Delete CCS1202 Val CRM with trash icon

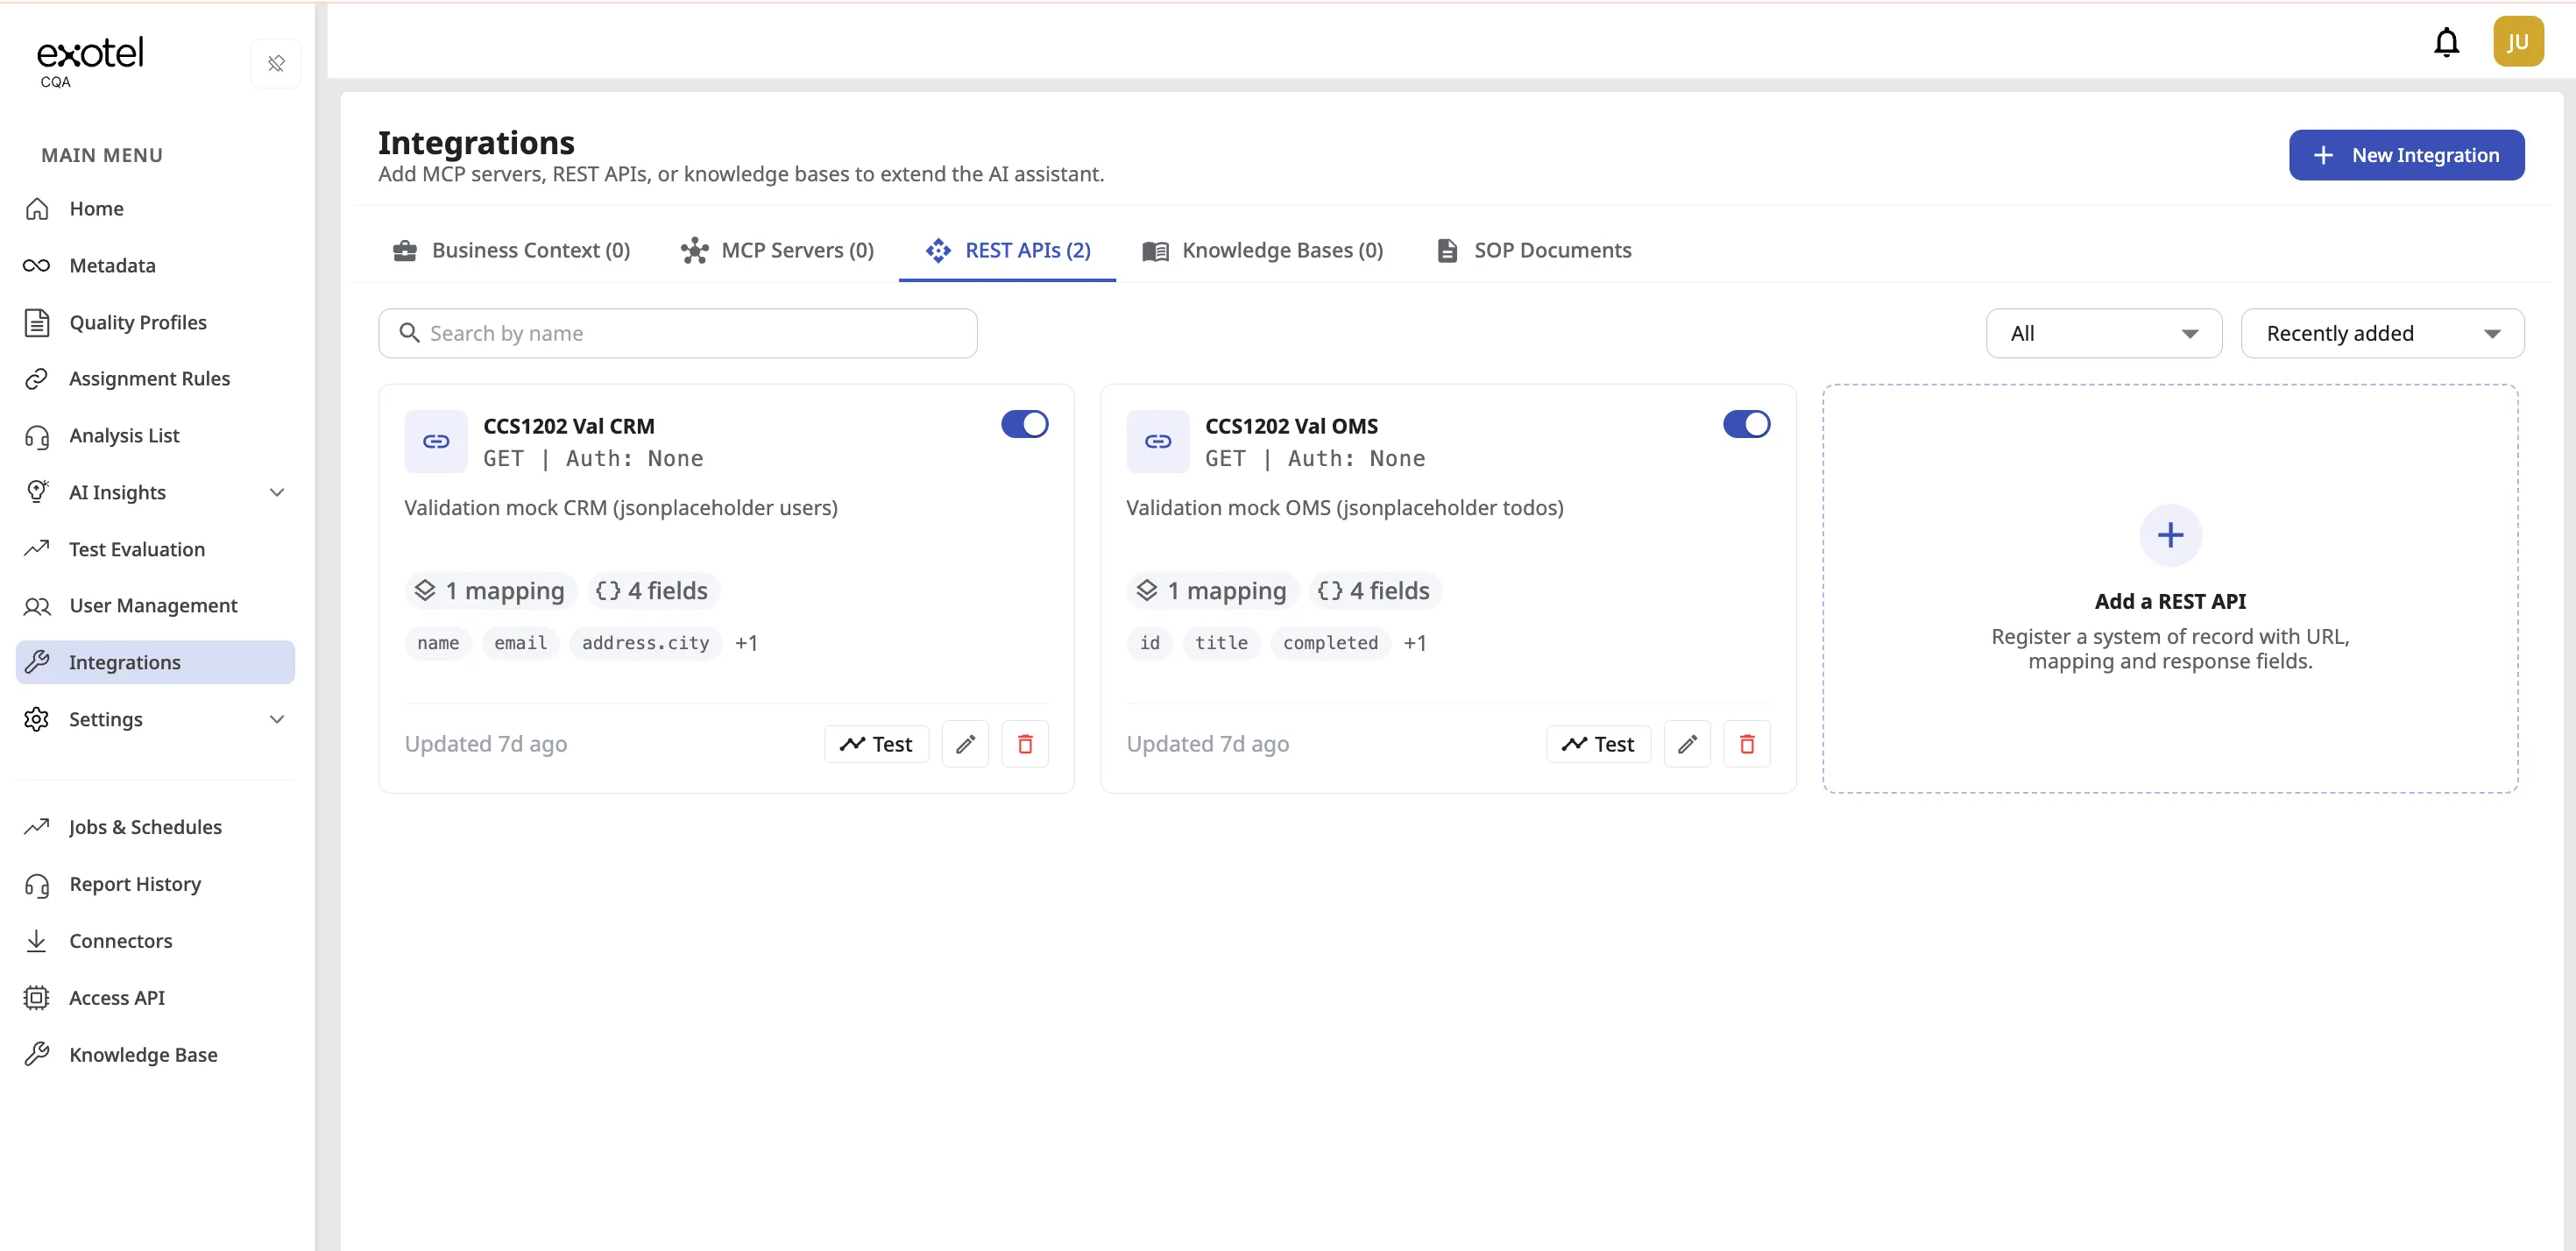click(x=1025, y=744)
